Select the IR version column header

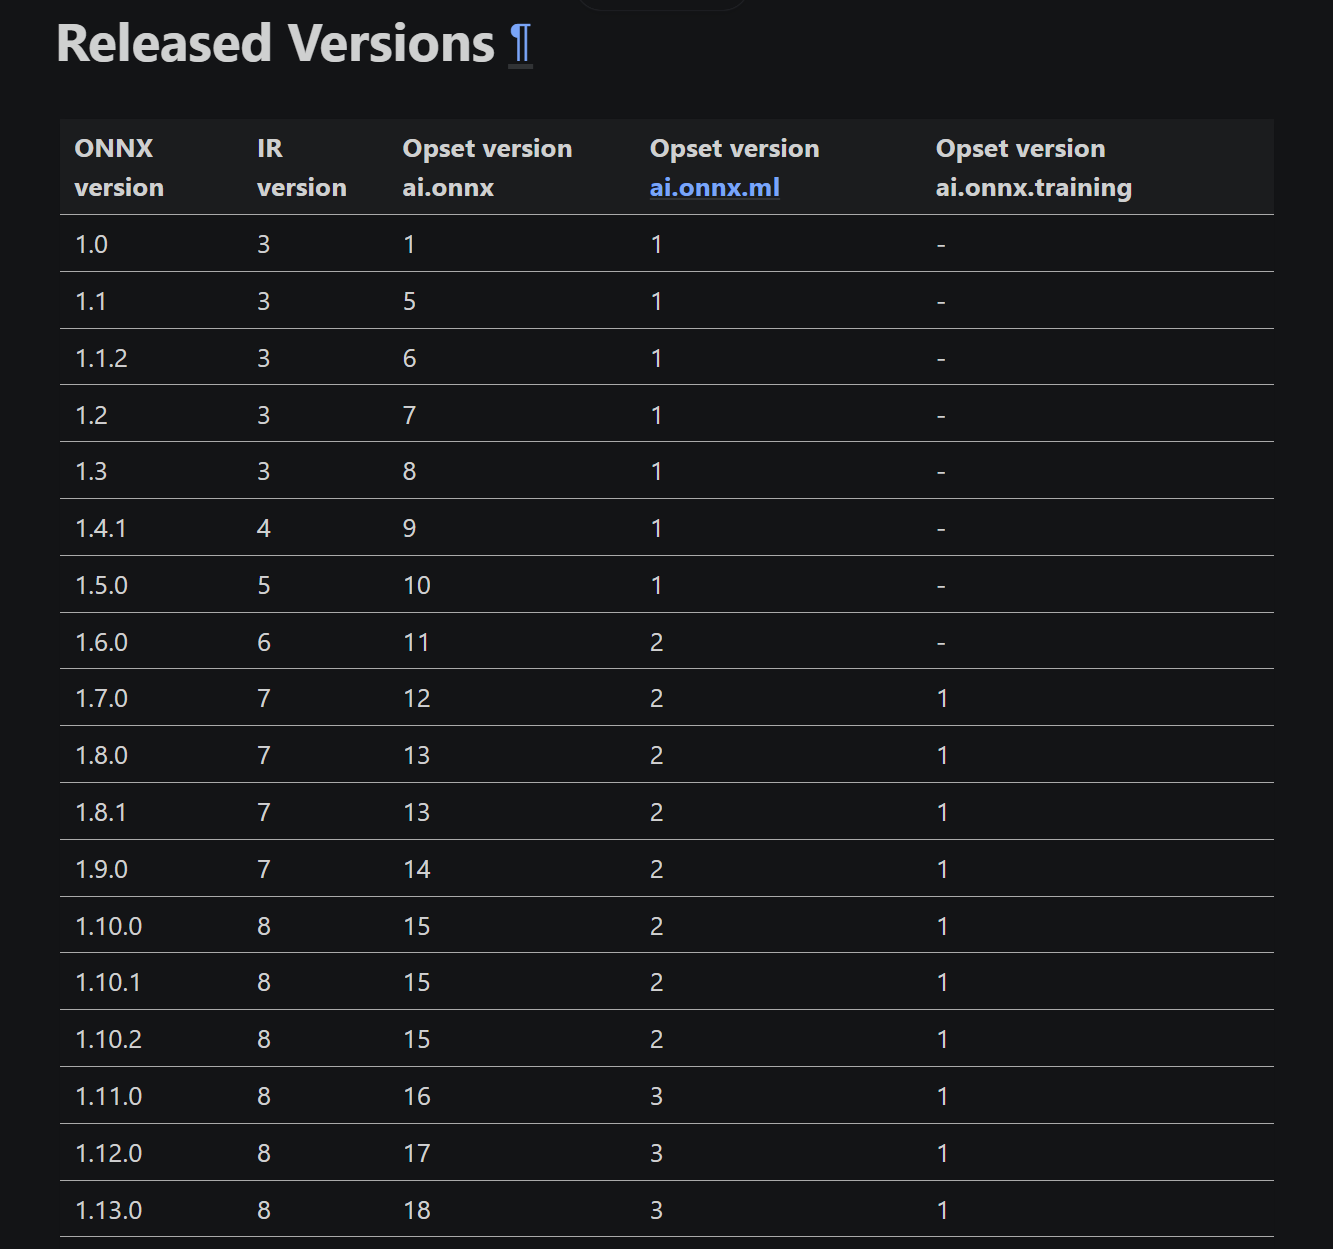[x=301, y=167]
